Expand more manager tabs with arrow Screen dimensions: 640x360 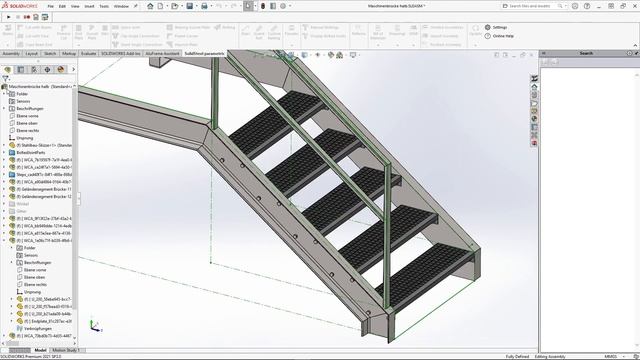(x=73, y=69)
